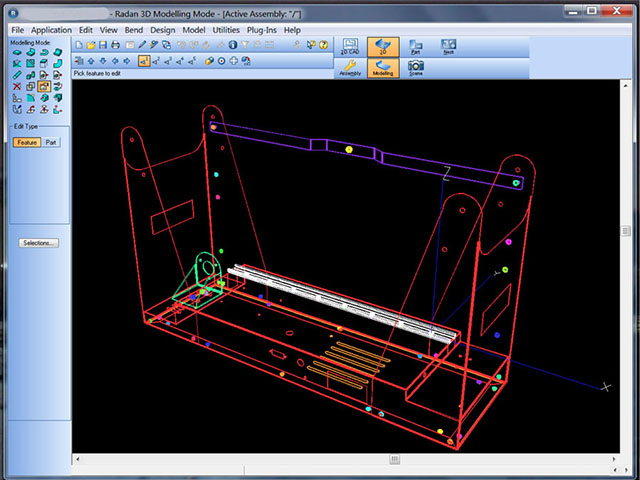This screenshot has width=640, height=480.
Task: Select the teal L-shaped elbow tool
Action: pos(58,64)
